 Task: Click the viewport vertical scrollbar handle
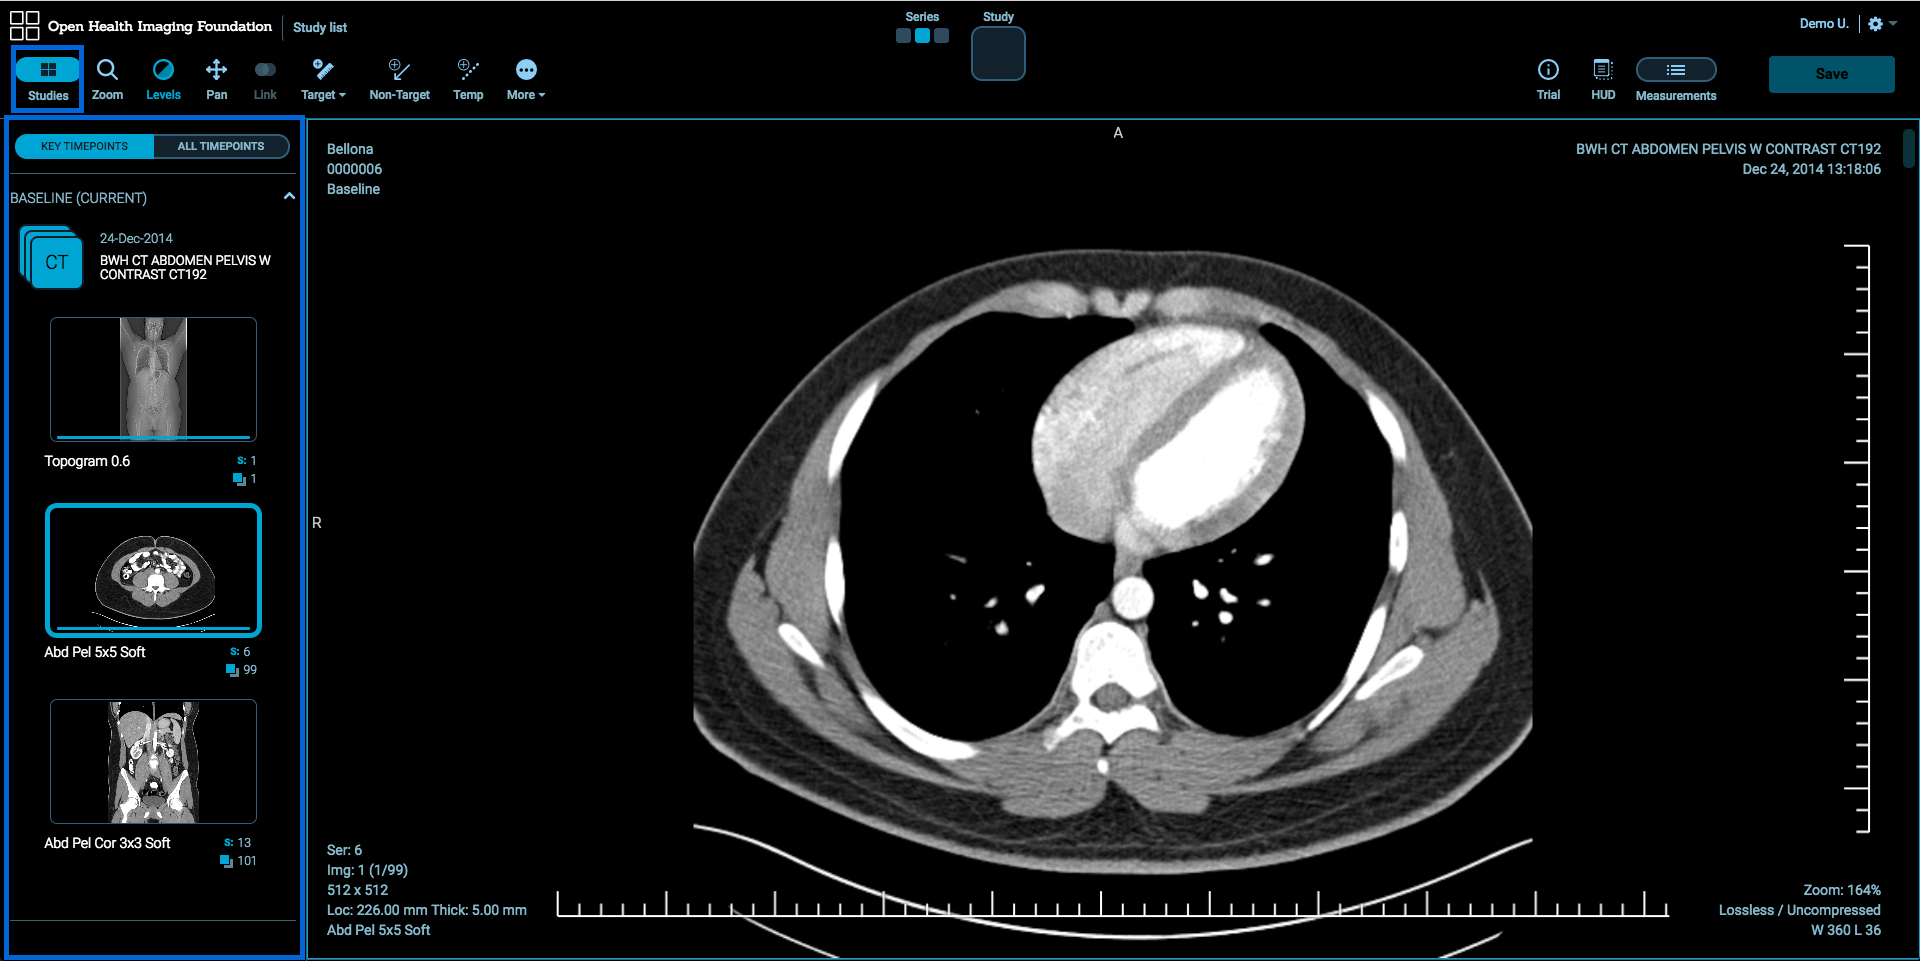(1908, 149)
